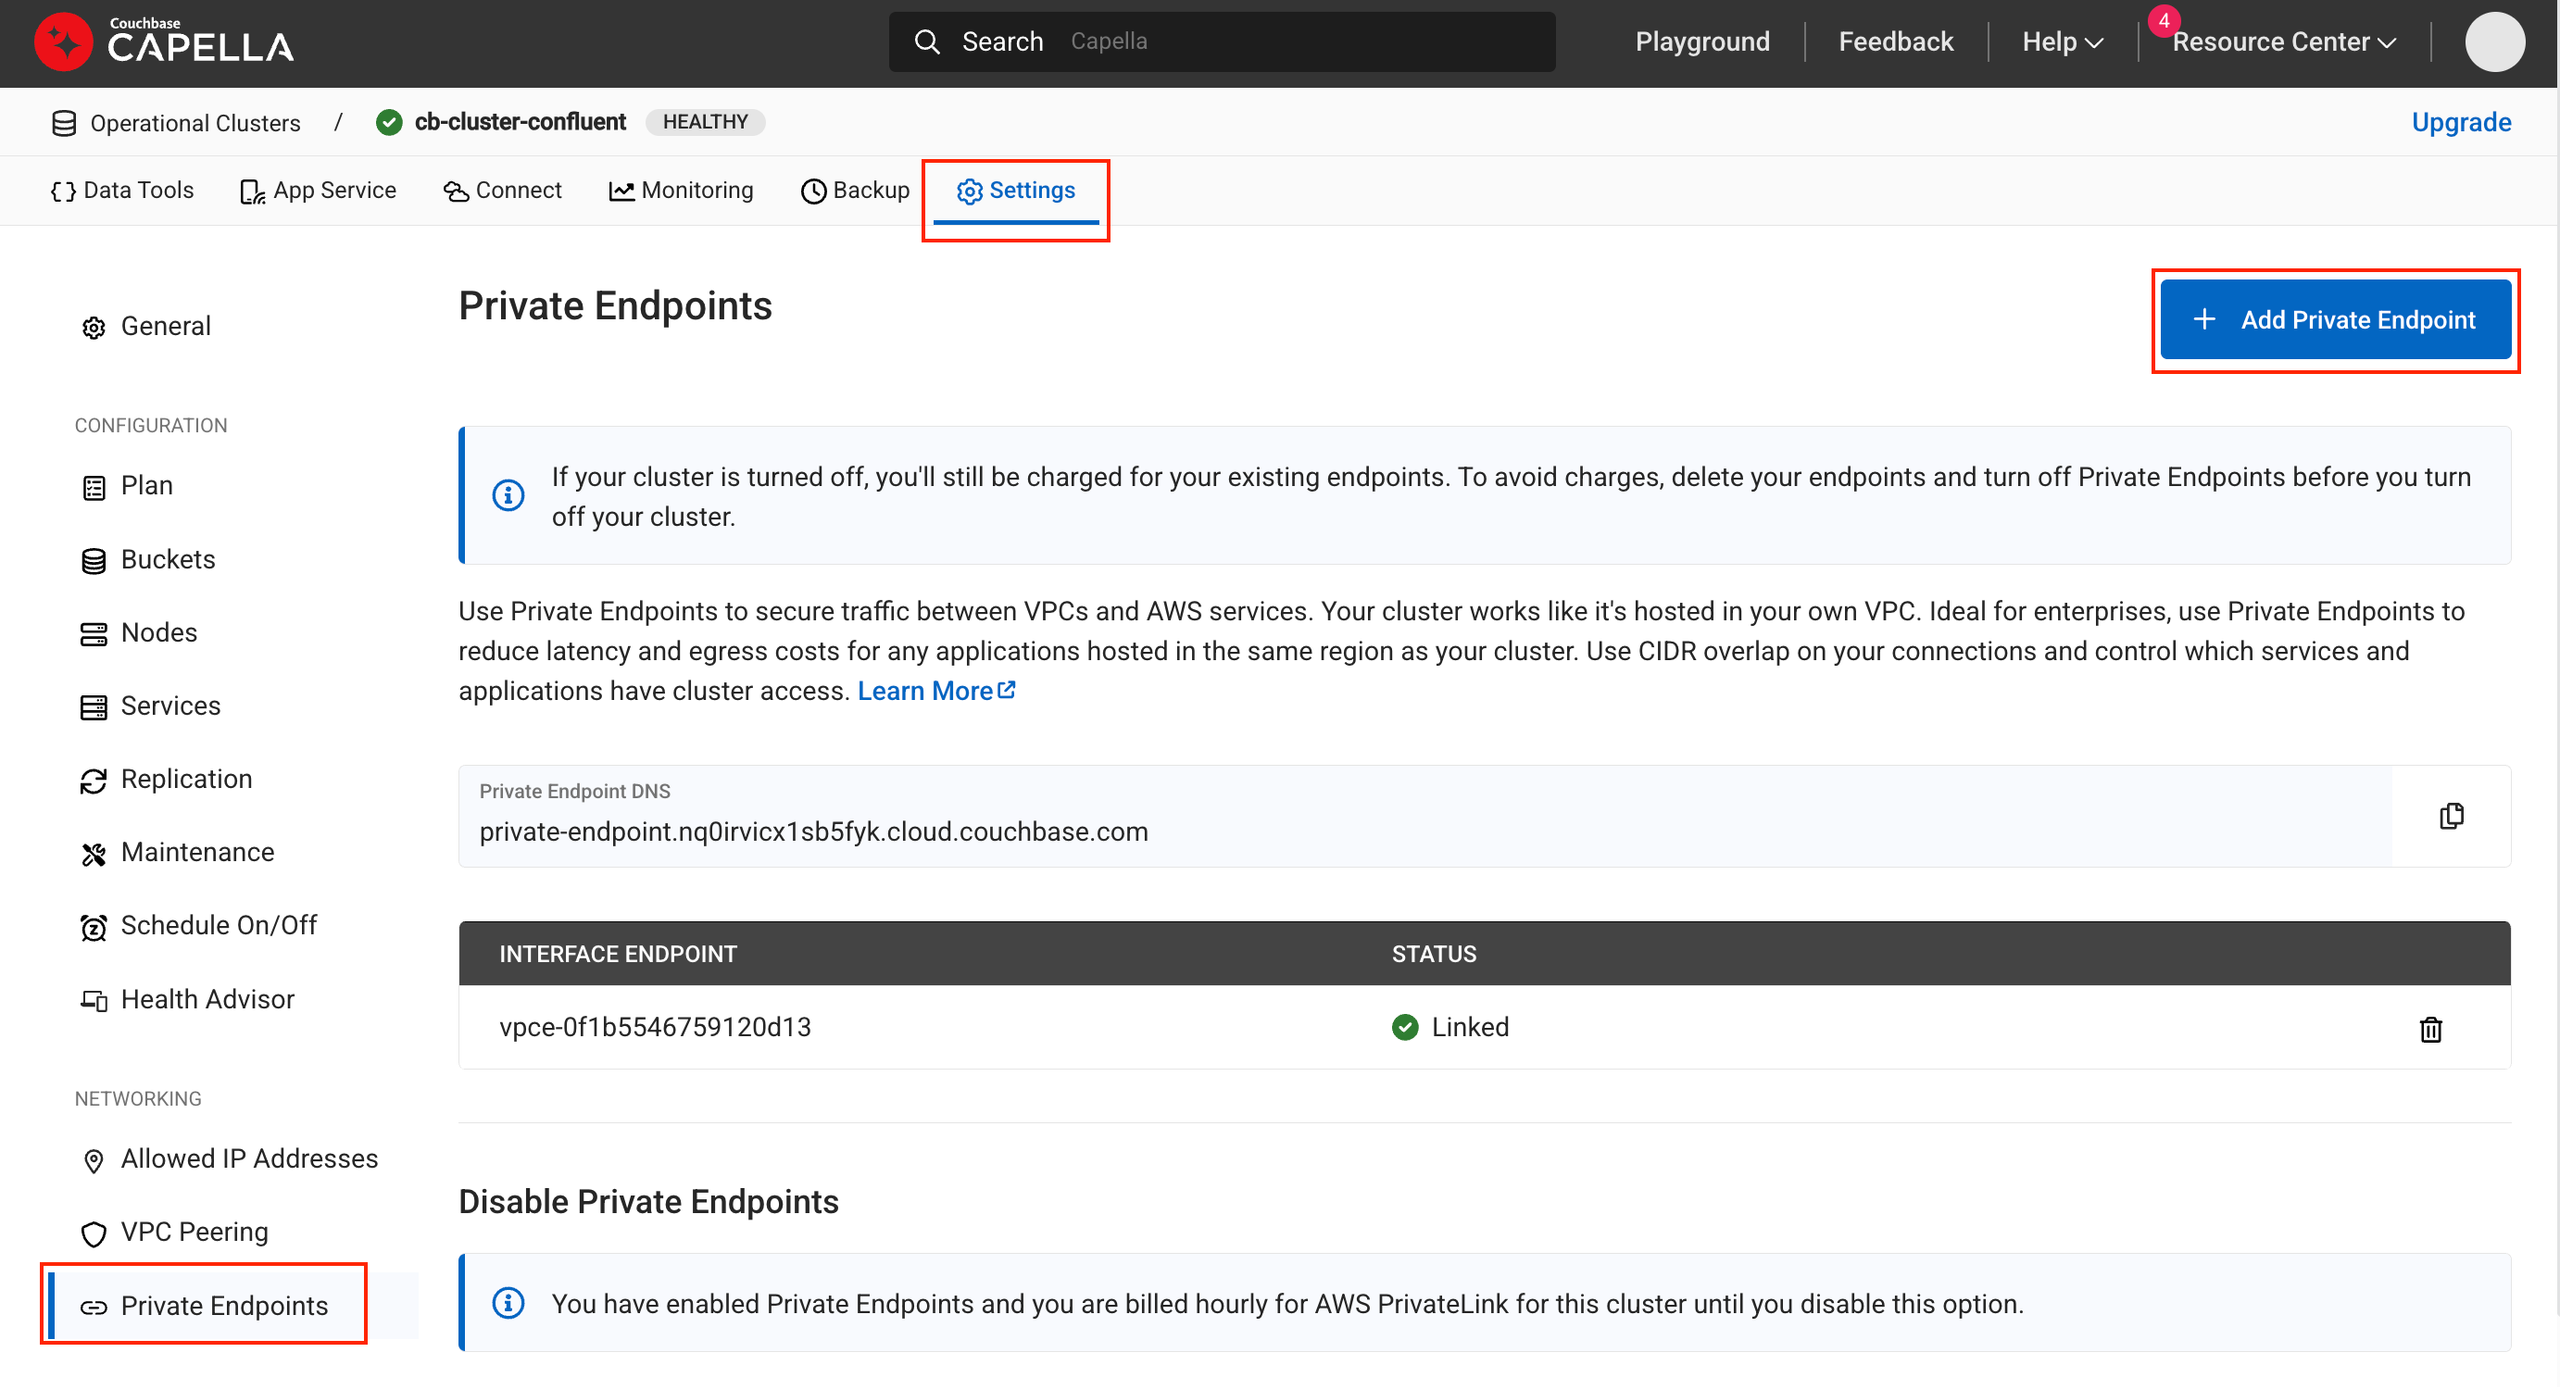The height and width of the screenshot is (1387, 2560).
Task: Open Allowed IP Addresses networking page
Action: (248, 1158)
